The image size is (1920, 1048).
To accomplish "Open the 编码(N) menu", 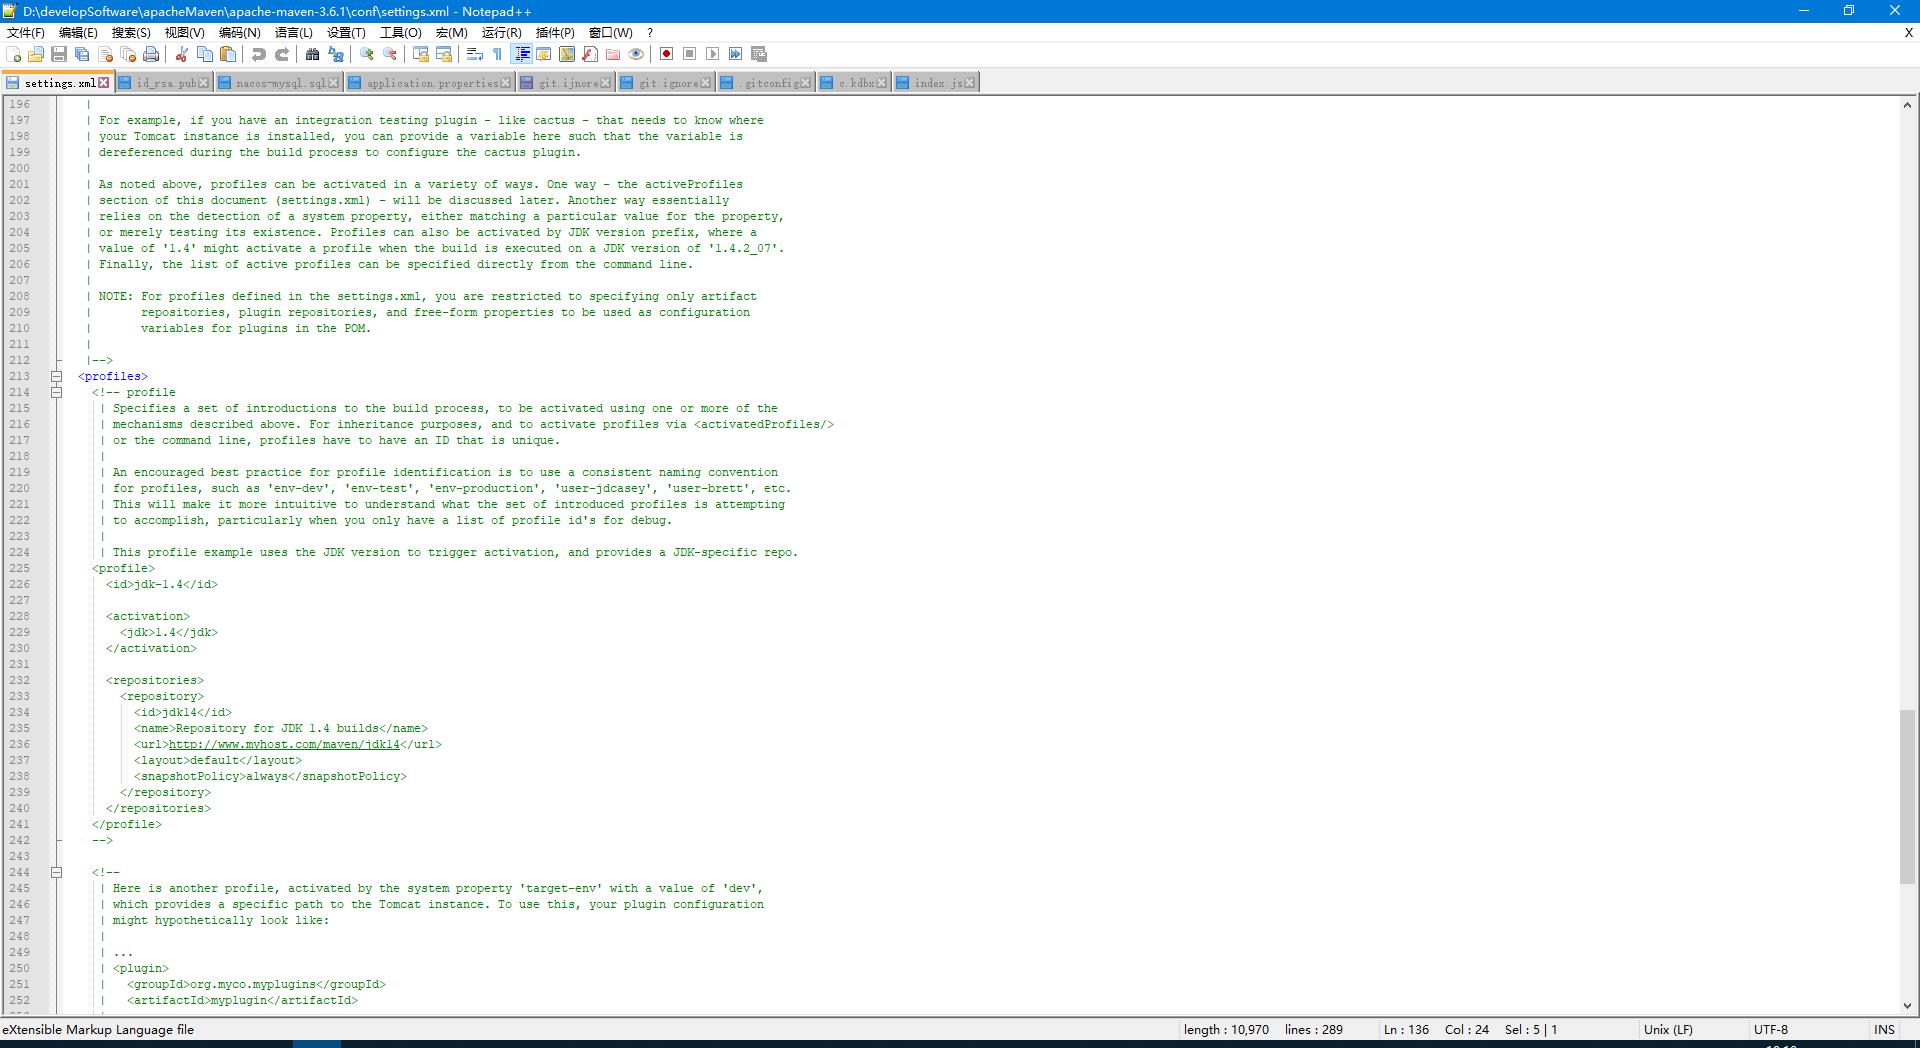I will (239, 32).
